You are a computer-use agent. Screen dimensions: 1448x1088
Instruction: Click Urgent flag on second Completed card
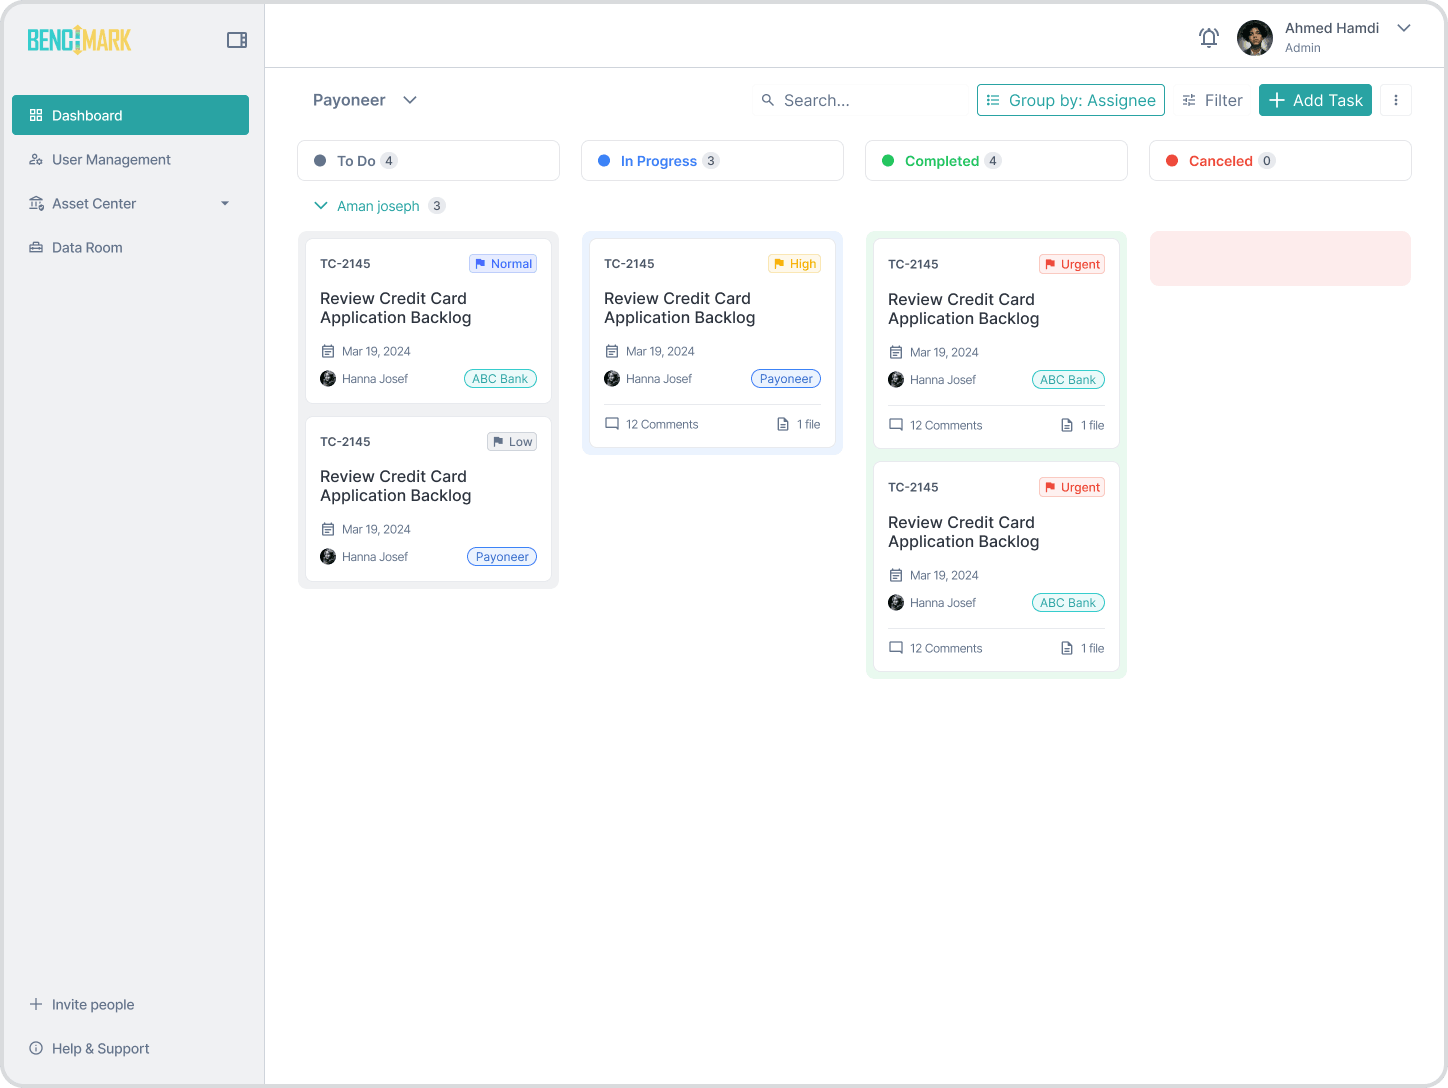click(1072, 487)
